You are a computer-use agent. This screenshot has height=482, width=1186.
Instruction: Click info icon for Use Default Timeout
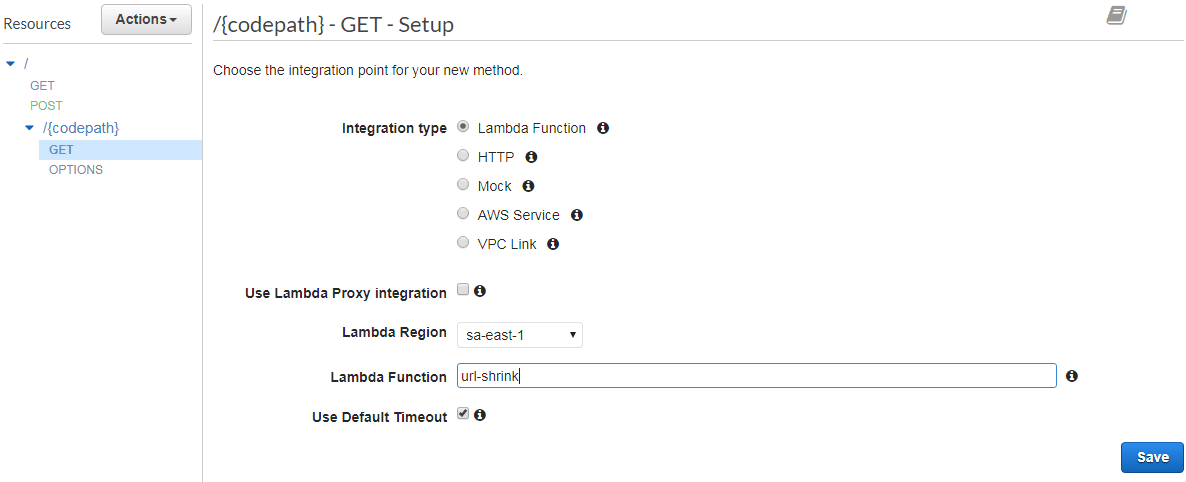[480, 415]
